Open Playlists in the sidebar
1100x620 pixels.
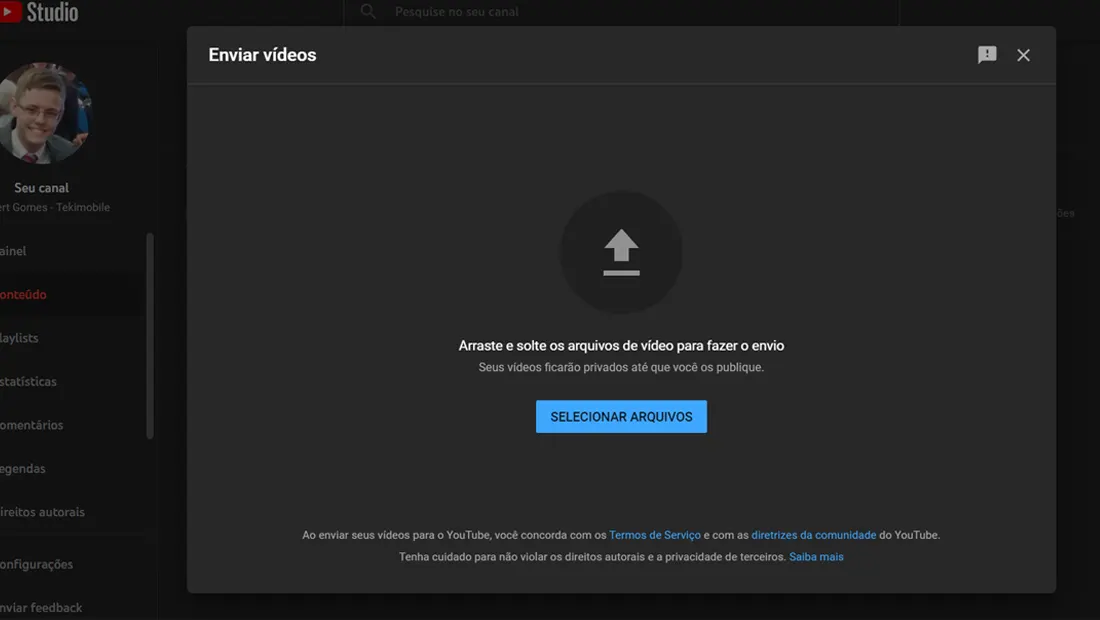pos(19,338)
